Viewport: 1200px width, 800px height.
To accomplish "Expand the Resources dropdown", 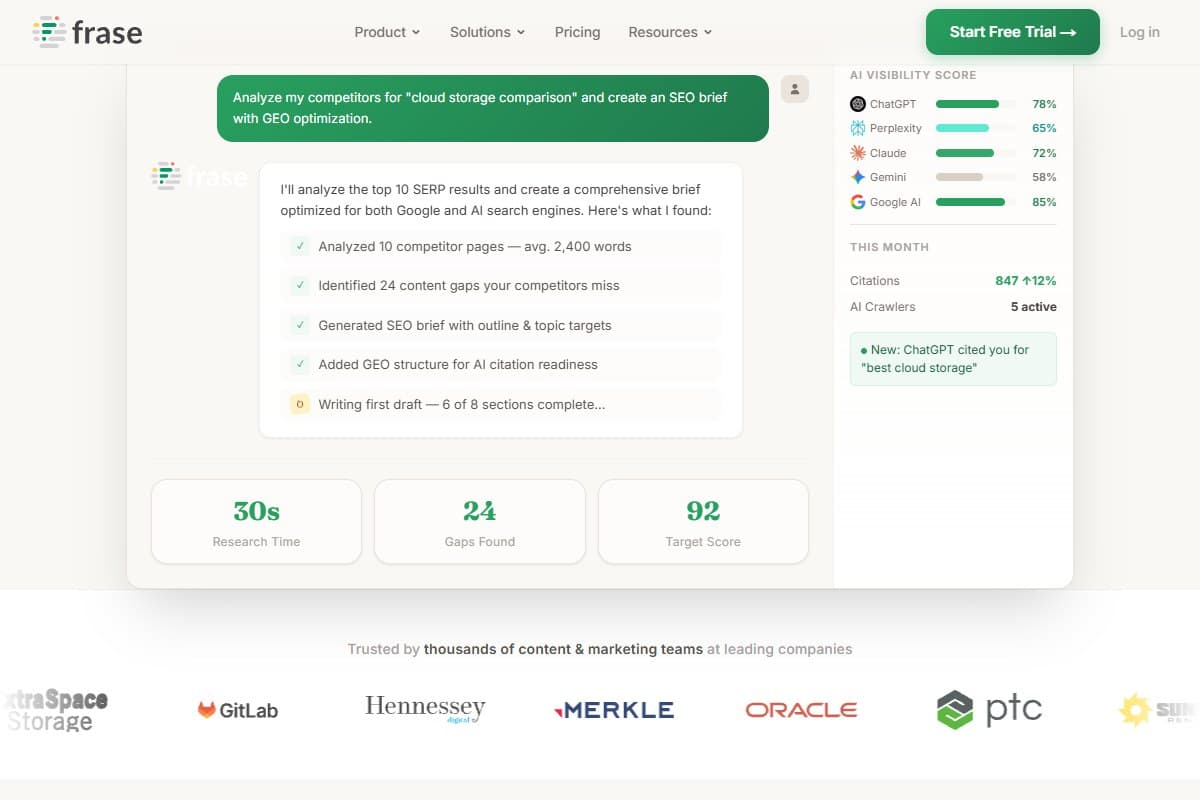I will click(670, 32).
